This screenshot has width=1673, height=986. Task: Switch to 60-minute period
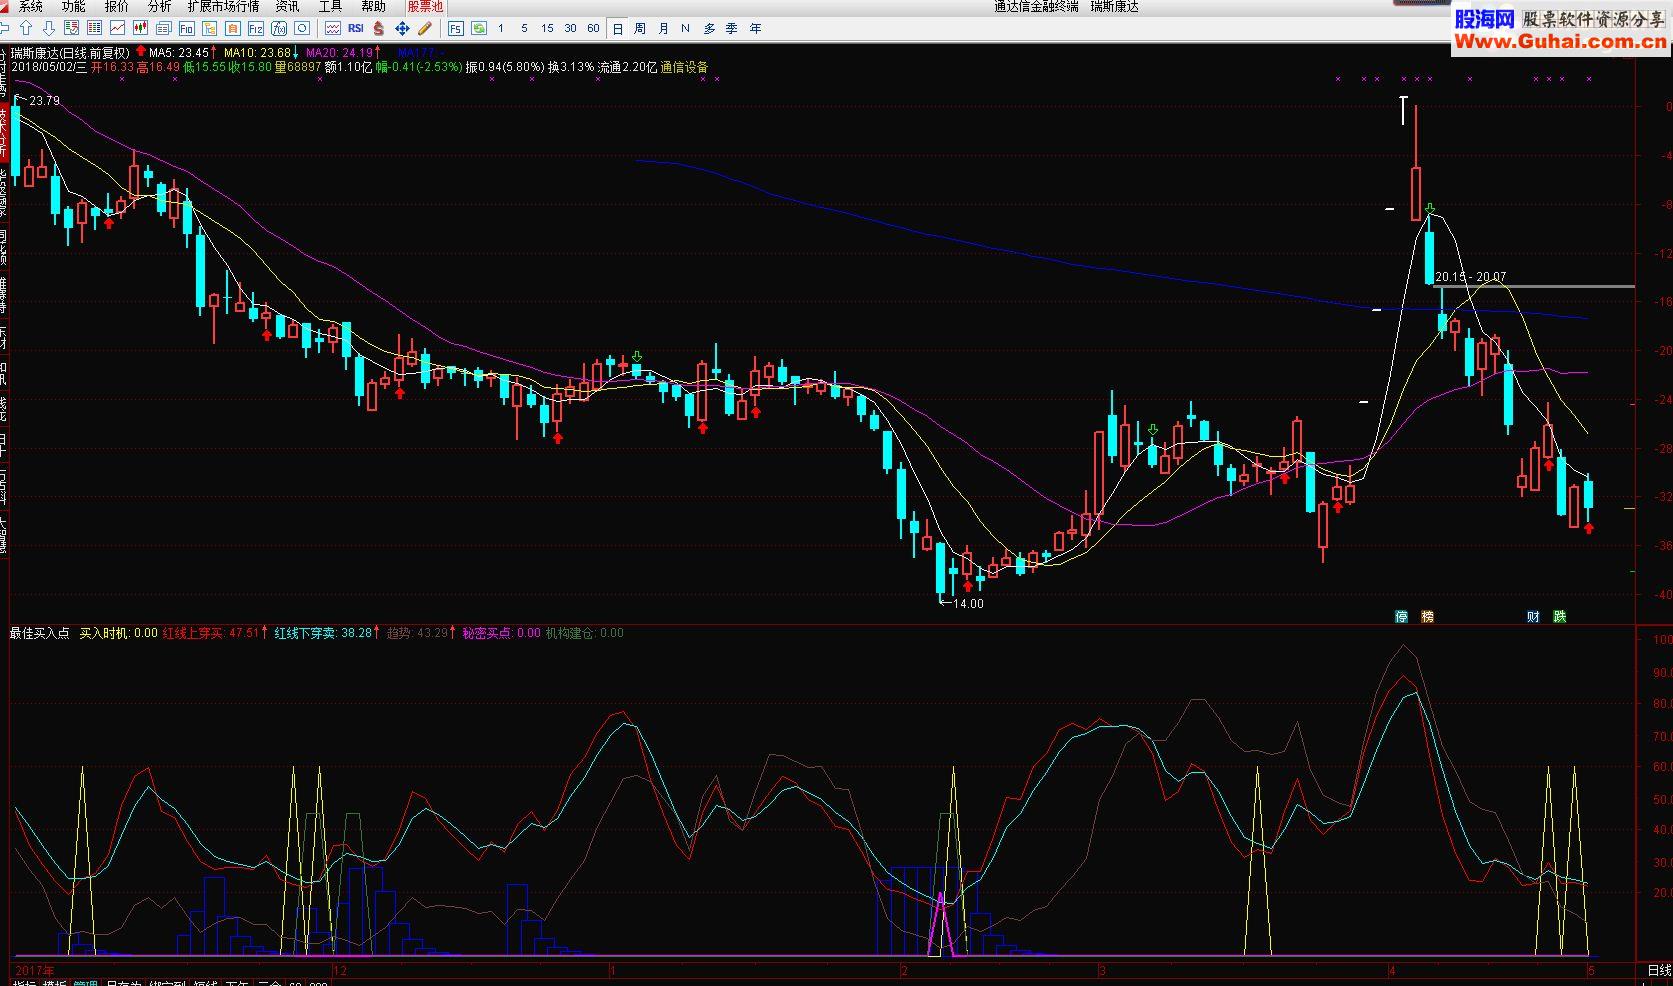[593, 29]
